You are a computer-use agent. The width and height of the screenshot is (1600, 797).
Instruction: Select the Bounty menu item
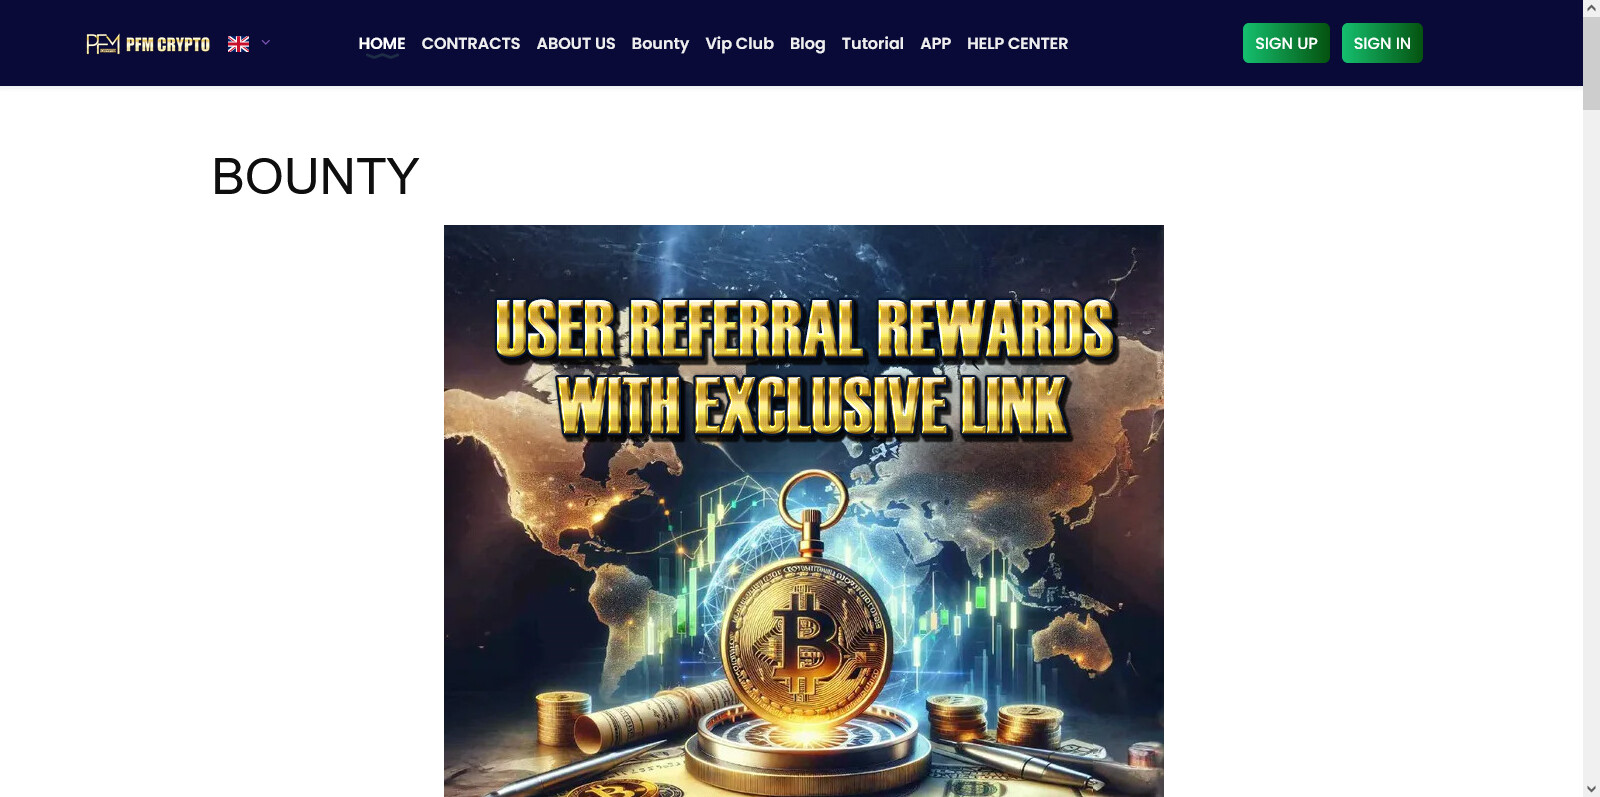point(660,43)
